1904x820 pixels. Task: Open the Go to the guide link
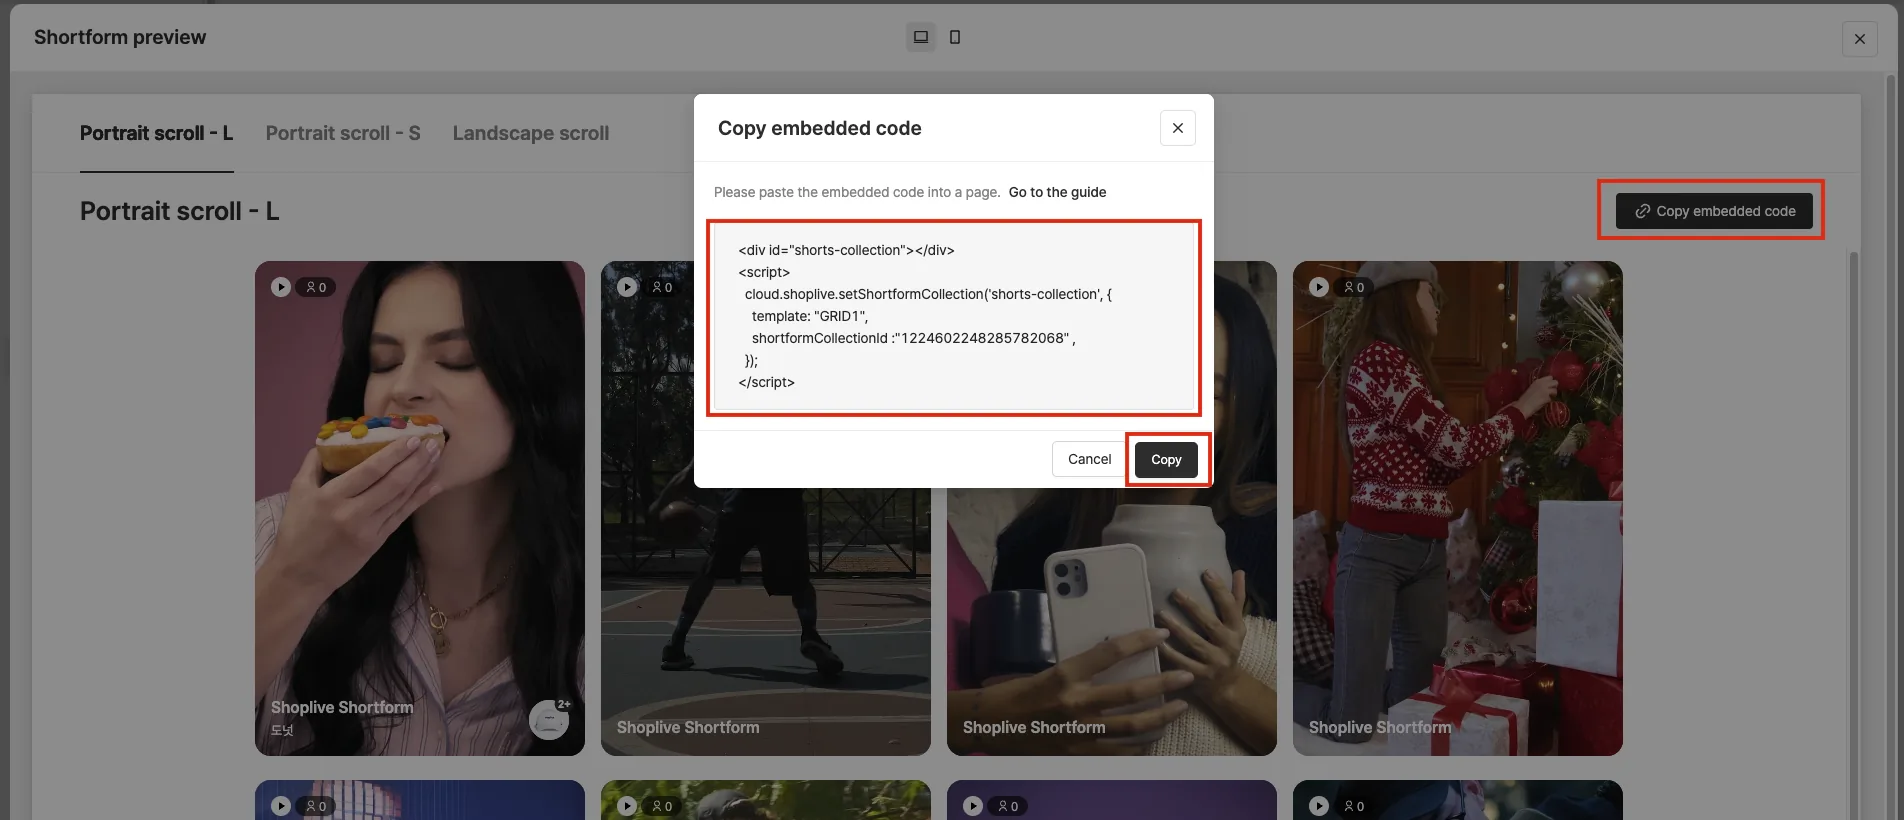pos(1057,192)
